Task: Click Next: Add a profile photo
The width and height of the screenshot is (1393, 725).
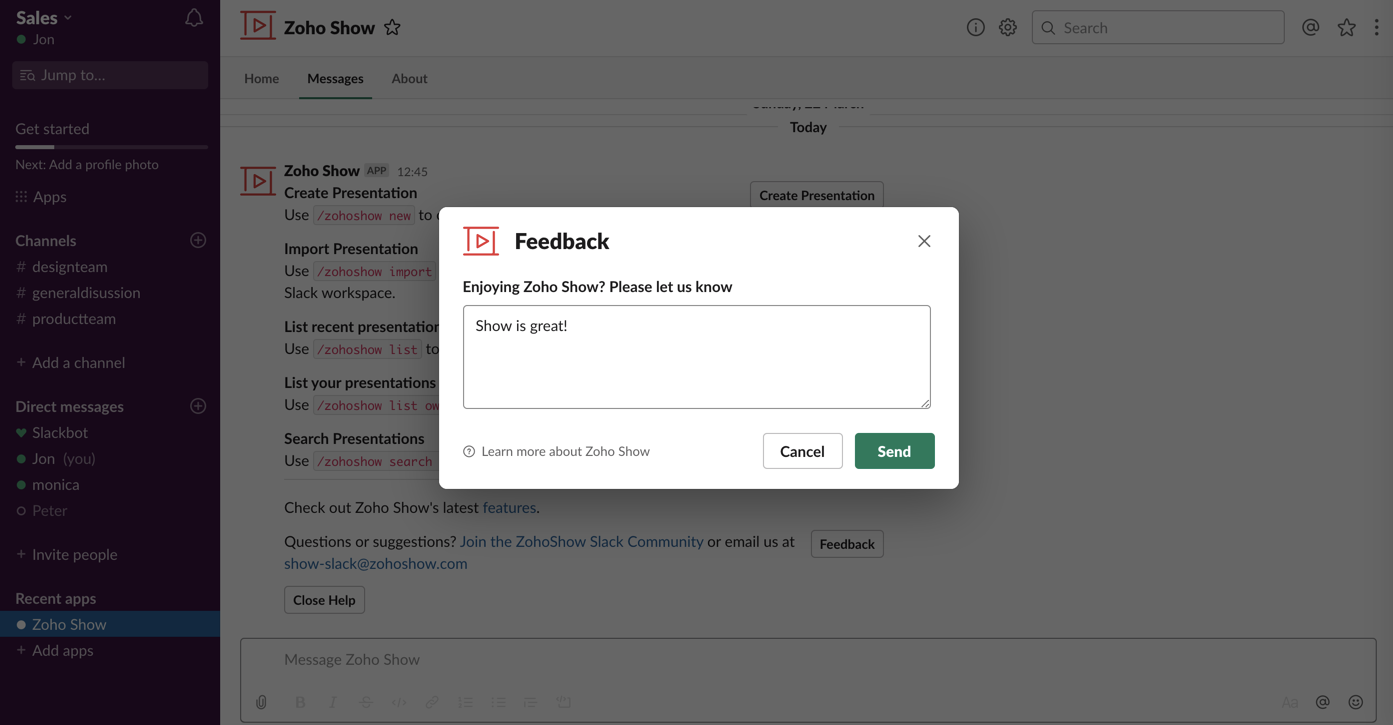Action: click(87, 165)
